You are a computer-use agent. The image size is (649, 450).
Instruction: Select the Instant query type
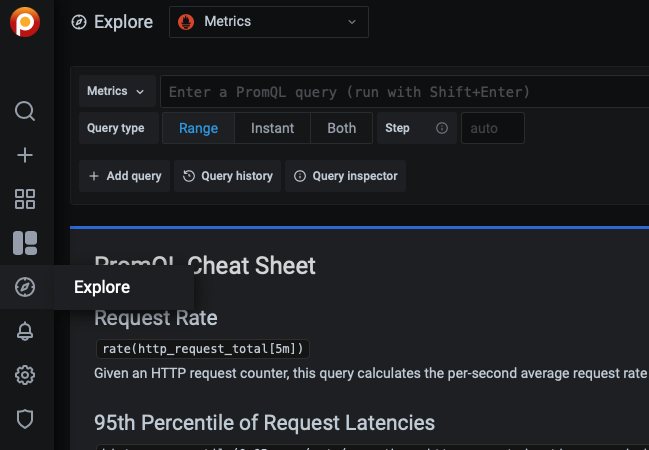(272, 129)
